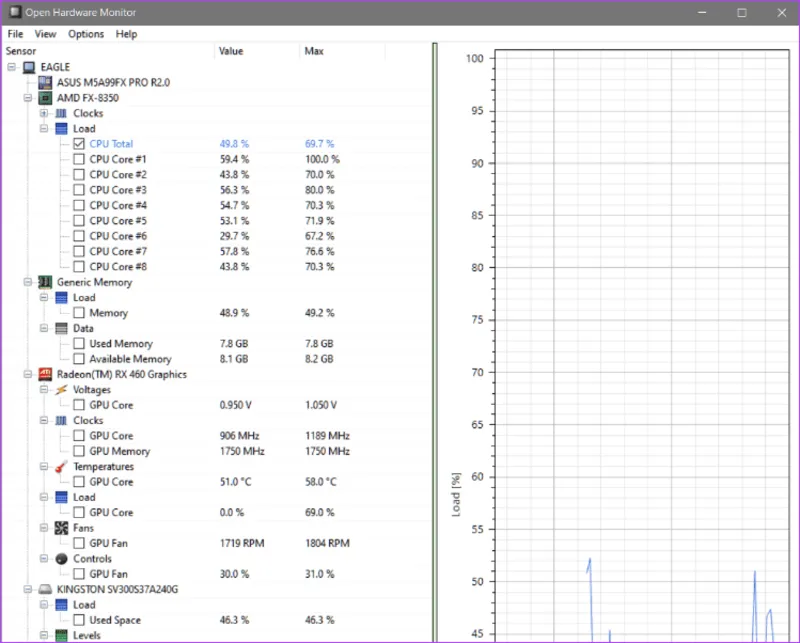Screen dimensions: 800x643
Task: Click the Load icon under Radeon graphics
Action: pyautogui.click(x=61, y=497)
